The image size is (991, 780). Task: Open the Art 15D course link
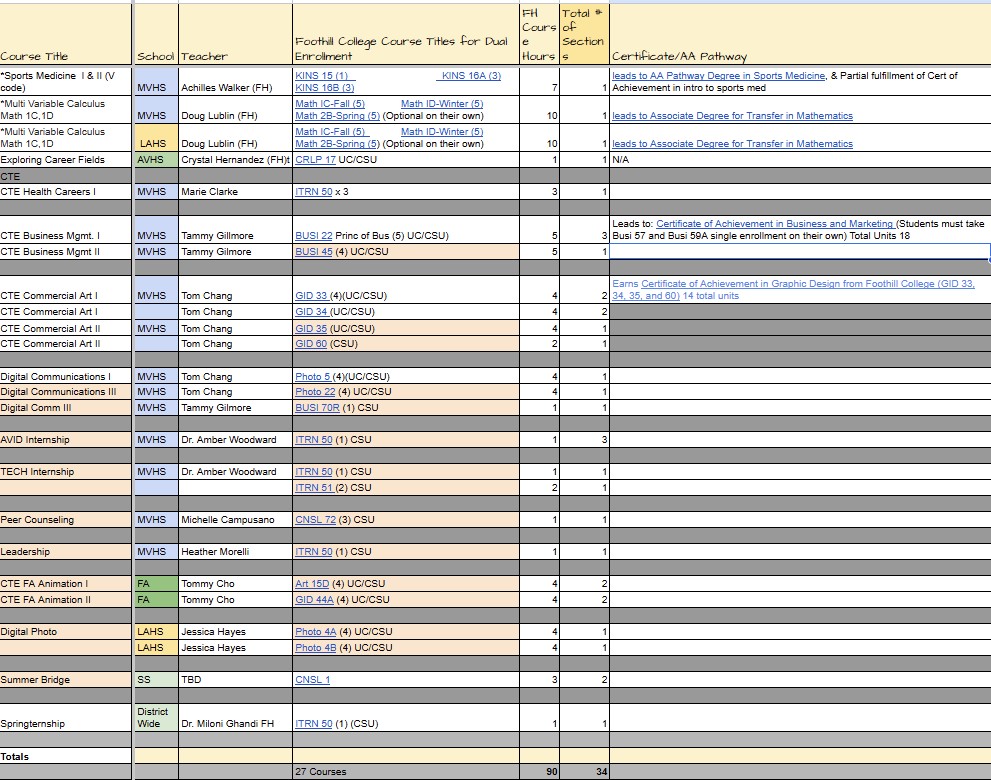(312, 584)
